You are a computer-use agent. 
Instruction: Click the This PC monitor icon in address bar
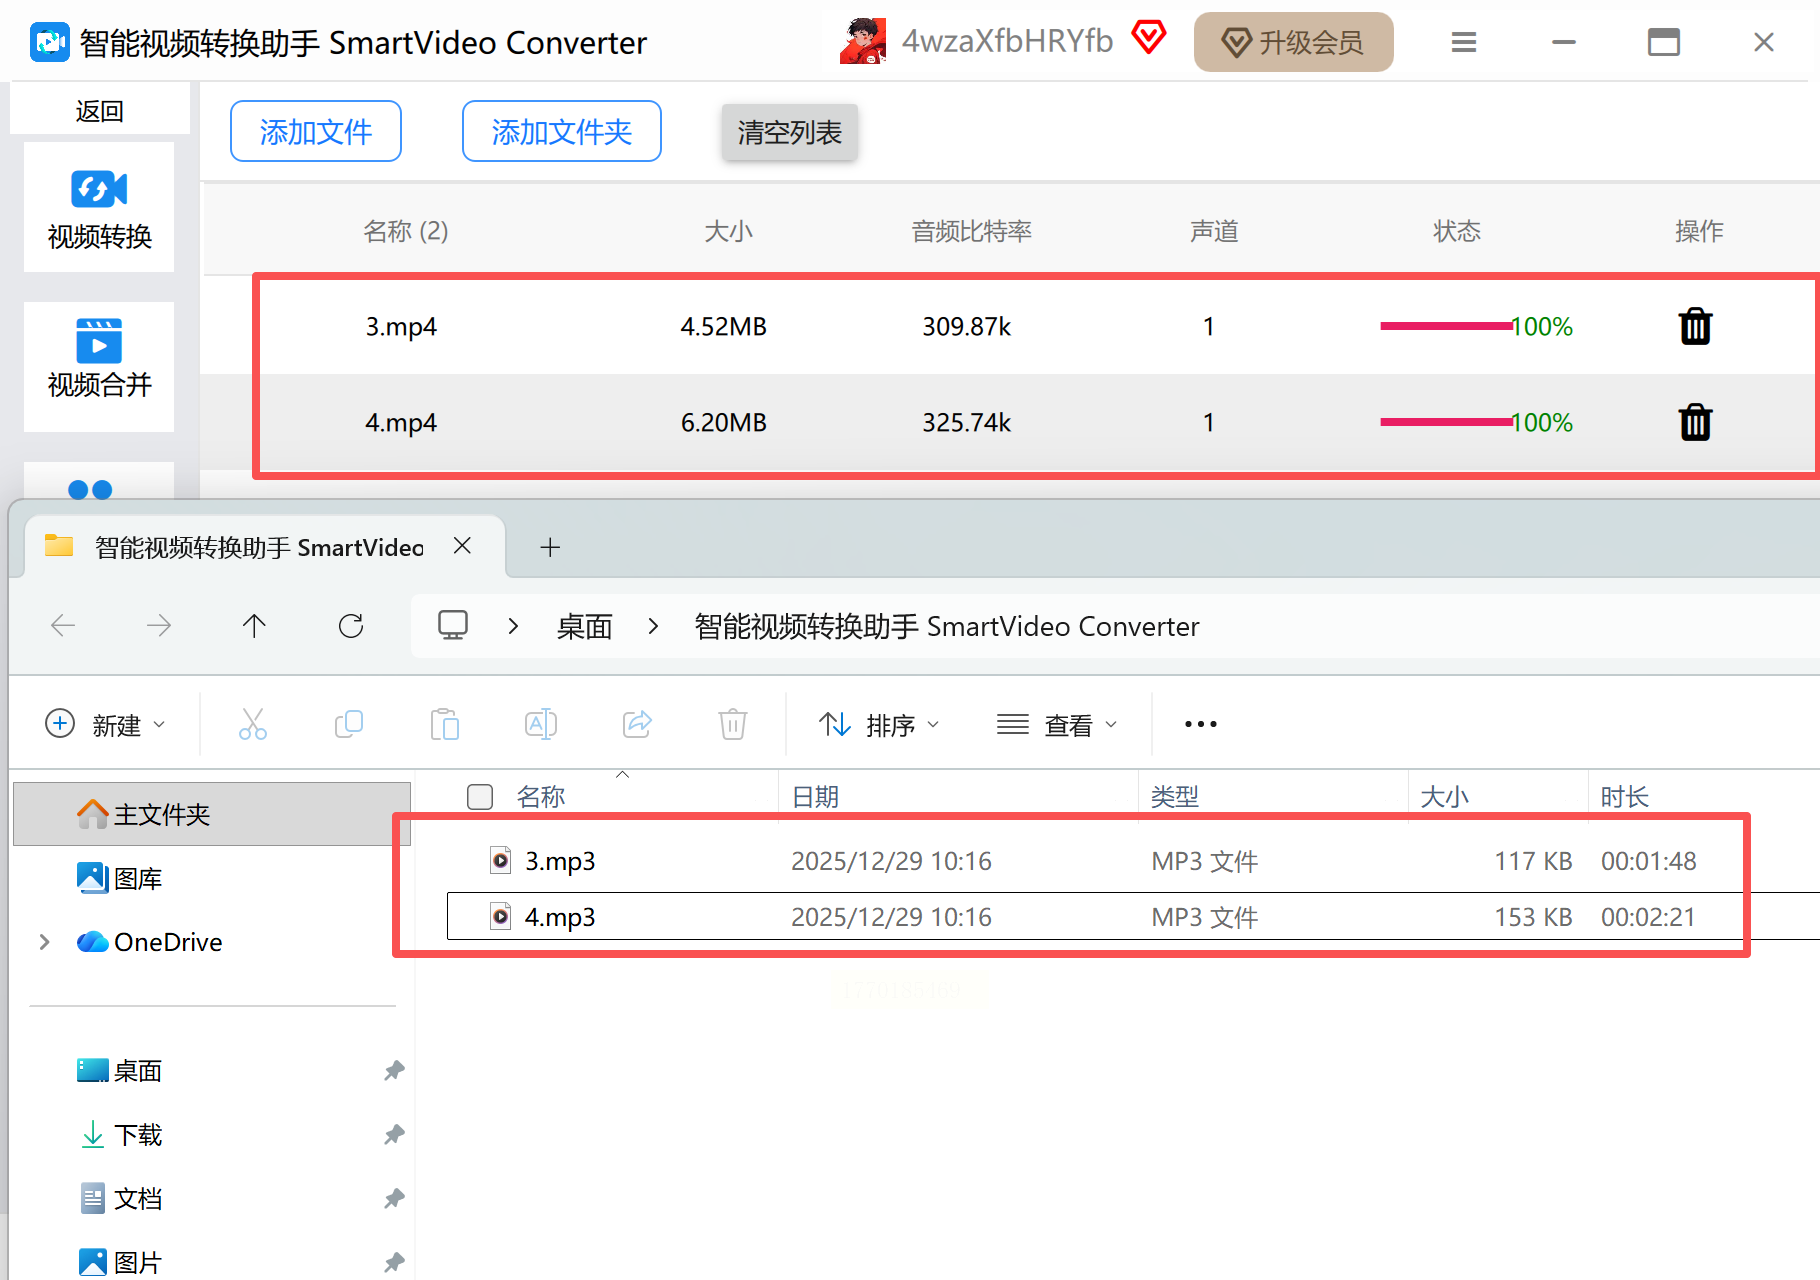tap(453, 626)
